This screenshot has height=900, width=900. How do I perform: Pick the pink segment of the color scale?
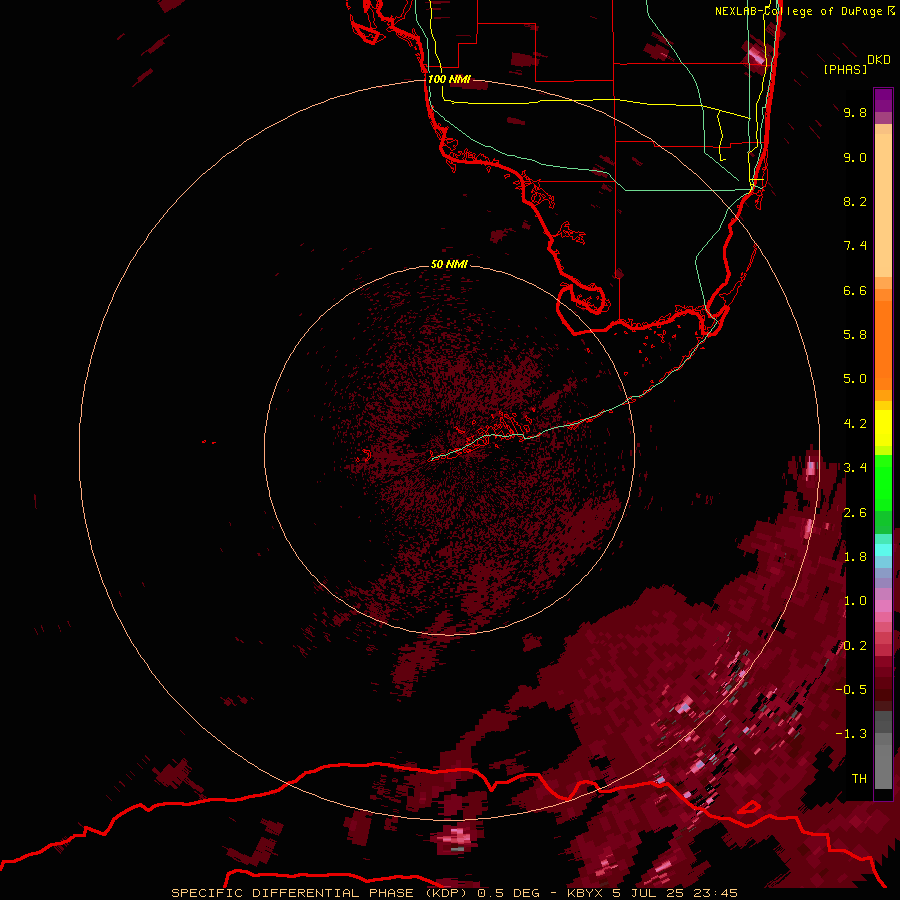883,606
